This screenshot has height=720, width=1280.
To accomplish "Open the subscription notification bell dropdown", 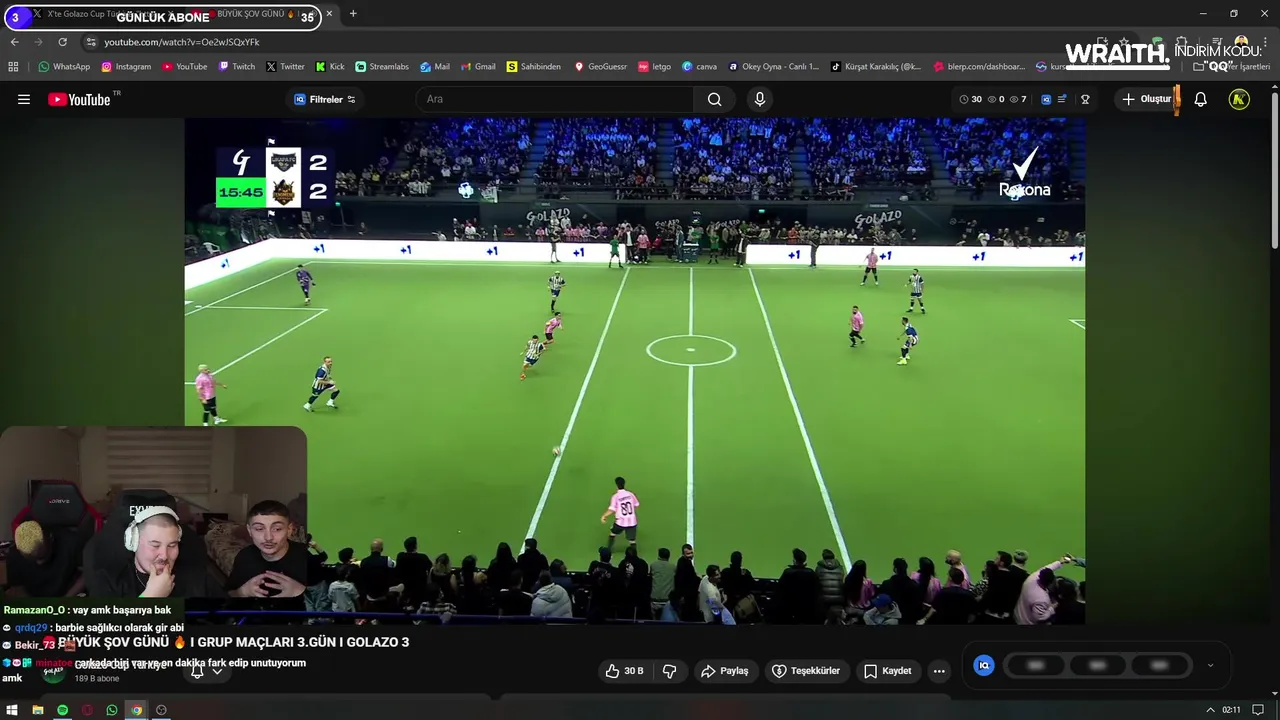I will (x=206, y=671).
